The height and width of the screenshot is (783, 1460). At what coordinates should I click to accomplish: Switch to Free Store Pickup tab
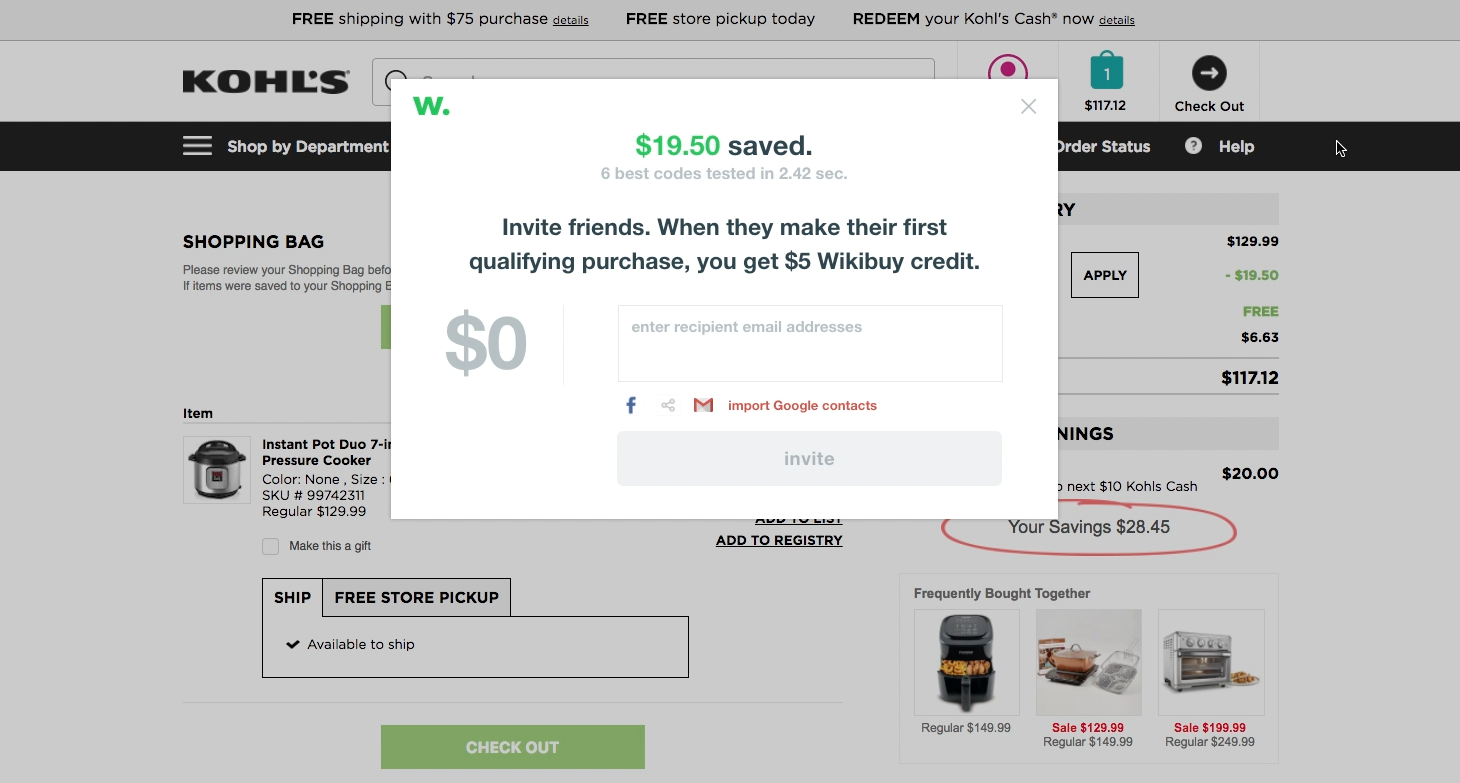pos(416,597)
